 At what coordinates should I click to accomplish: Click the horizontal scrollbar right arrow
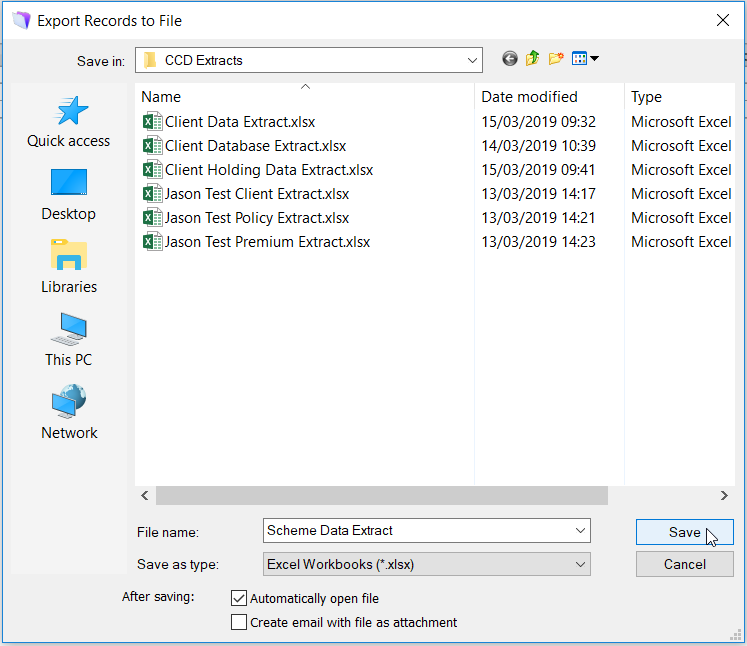[724, 495]
